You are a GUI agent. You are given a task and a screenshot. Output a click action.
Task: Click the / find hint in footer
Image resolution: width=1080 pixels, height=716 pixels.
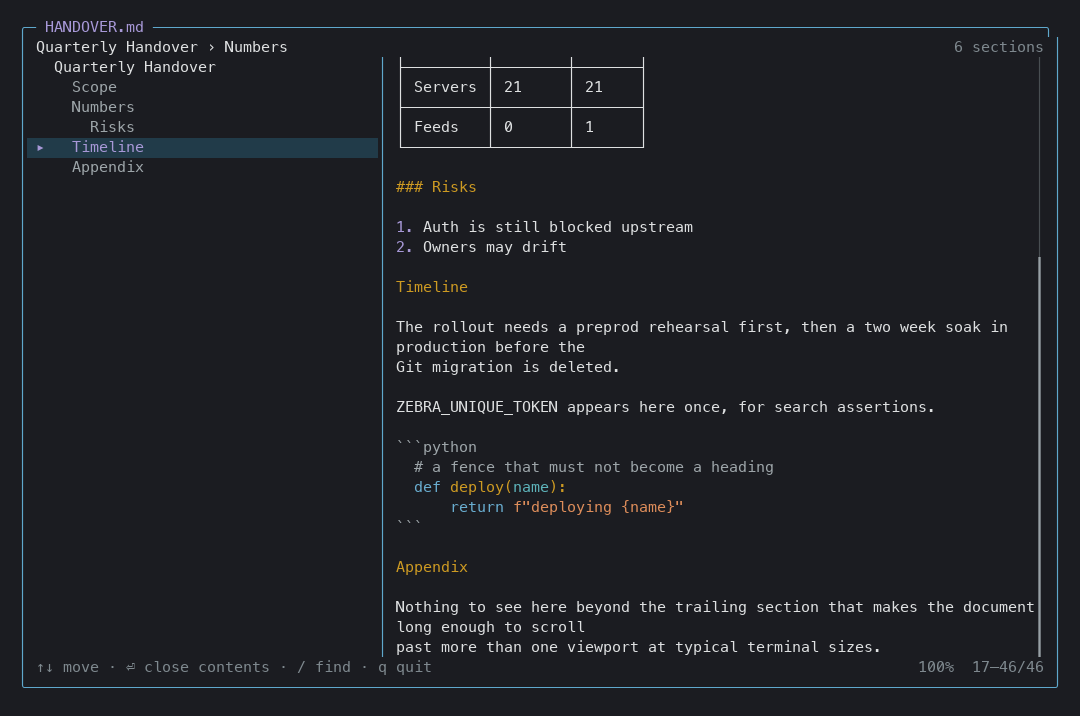tap(324, 667)
